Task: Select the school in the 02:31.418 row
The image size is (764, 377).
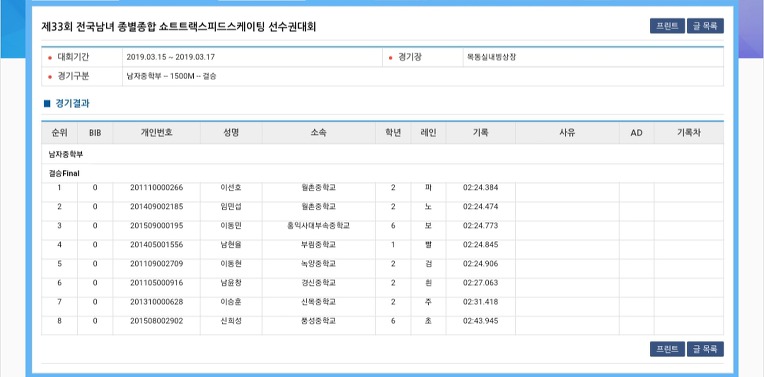Action: 319,302
